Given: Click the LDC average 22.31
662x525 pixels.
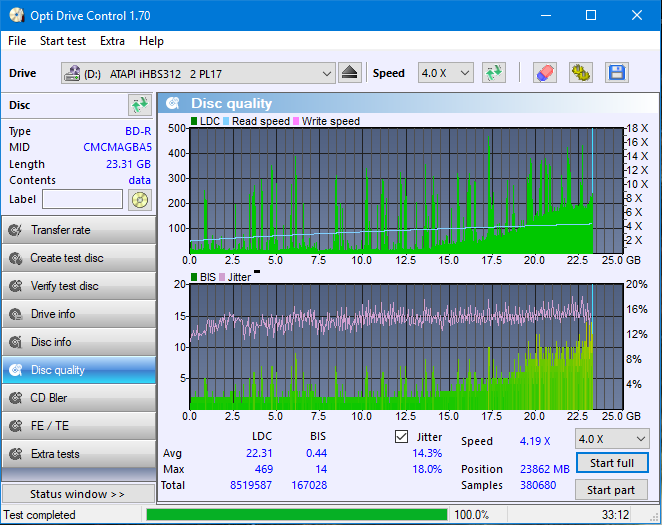Looking at the screenshot, I should (x=259, y=453).
